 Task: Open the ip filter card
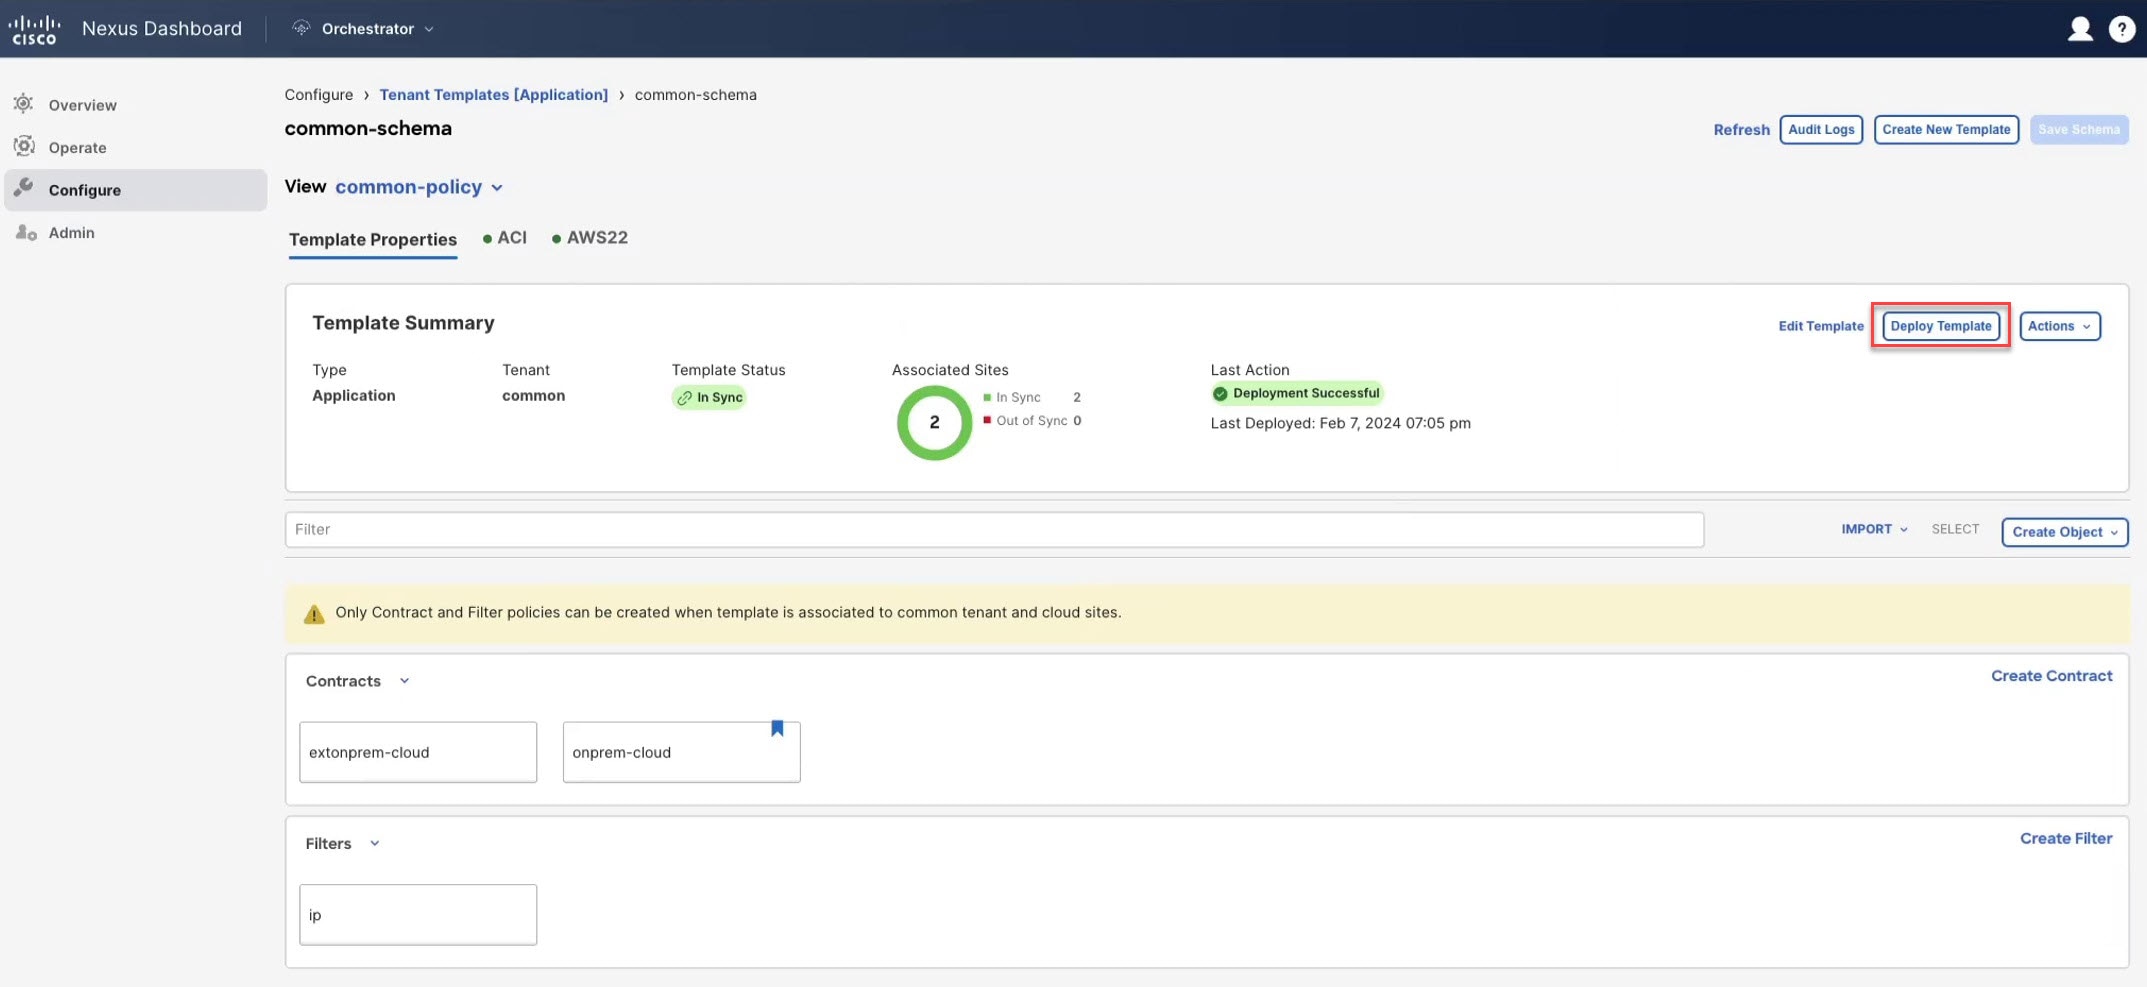pyautogui.click(x=418, y=914)
